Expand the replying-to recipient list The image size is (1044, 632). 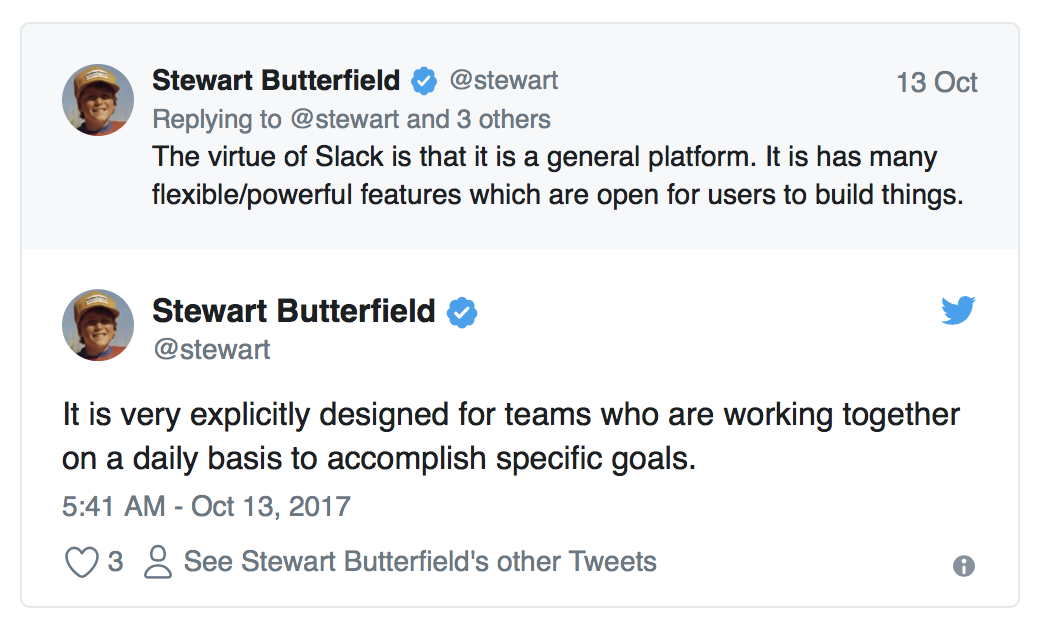tap(350, 119)
